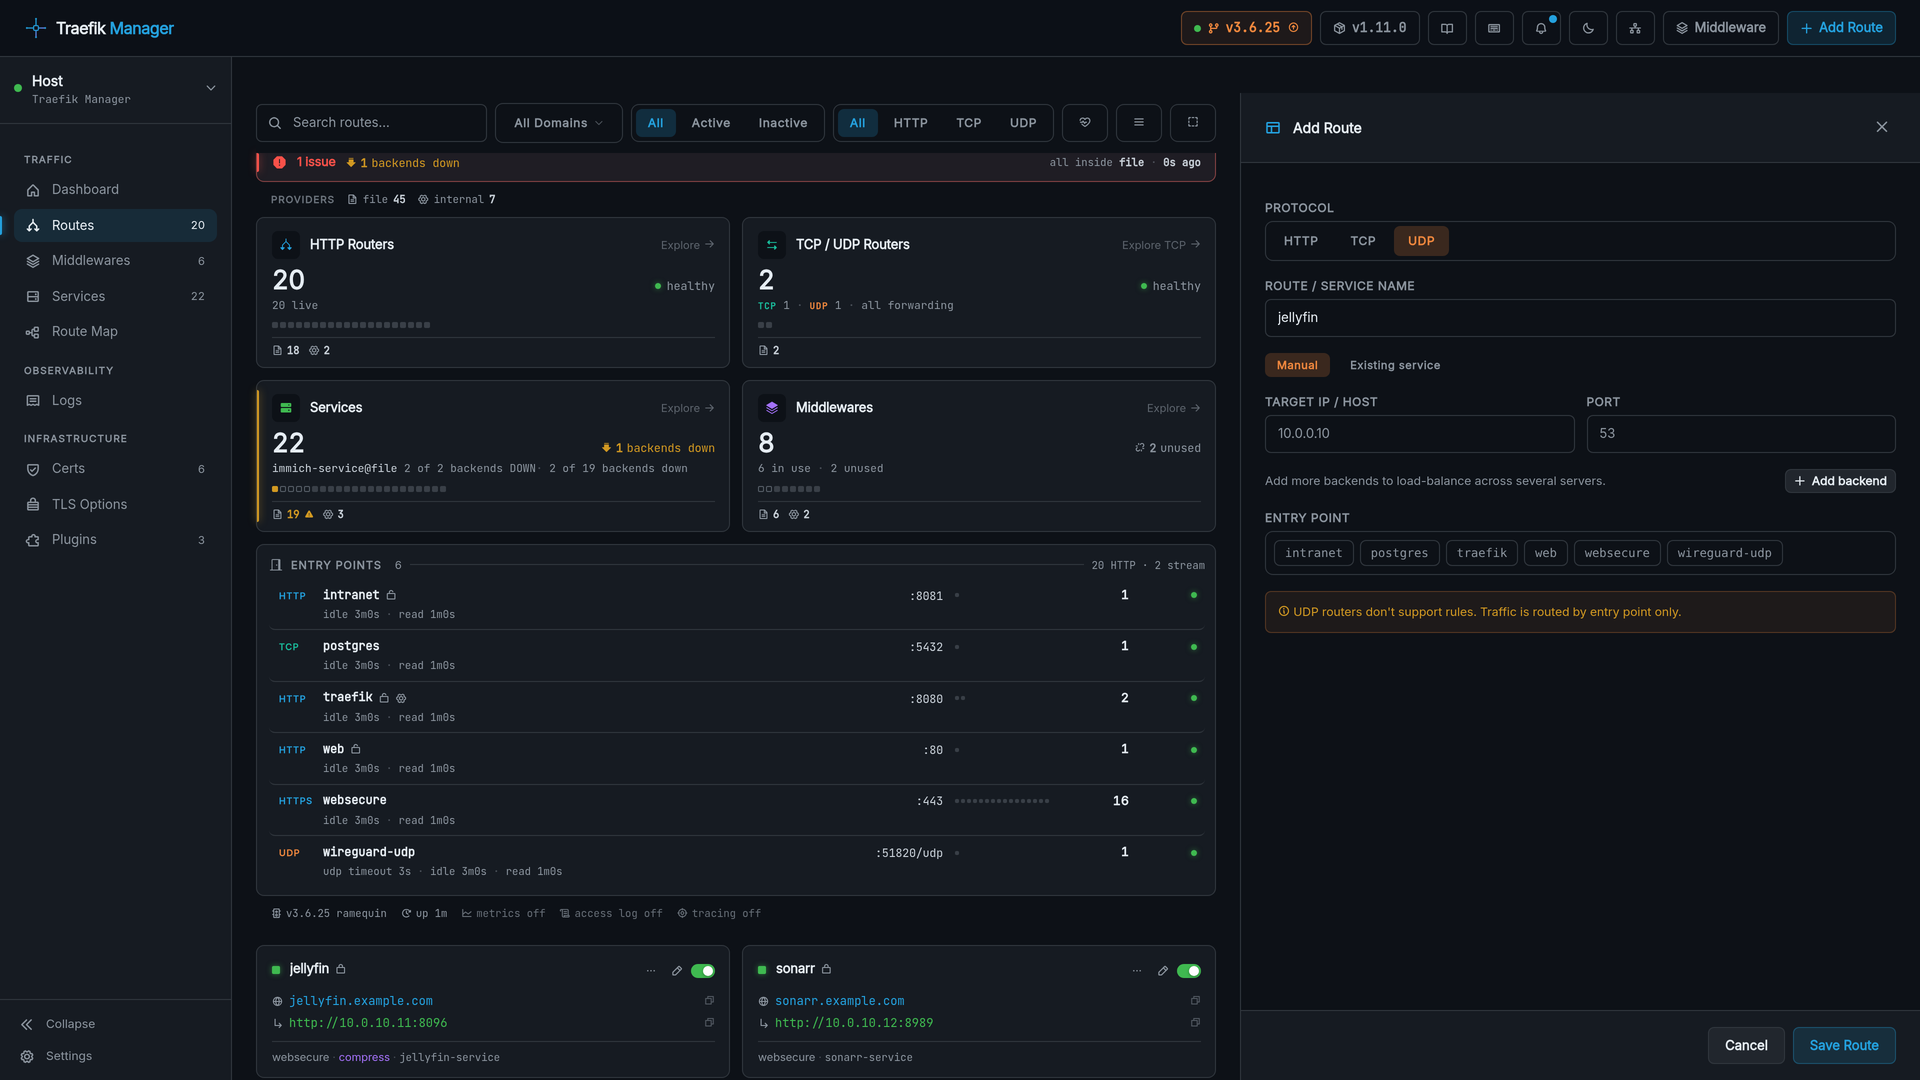The height and width of the screenshot is (1080, 1920).
Task: Open Middlewares in the sidebar
Action: coord(115,261)
